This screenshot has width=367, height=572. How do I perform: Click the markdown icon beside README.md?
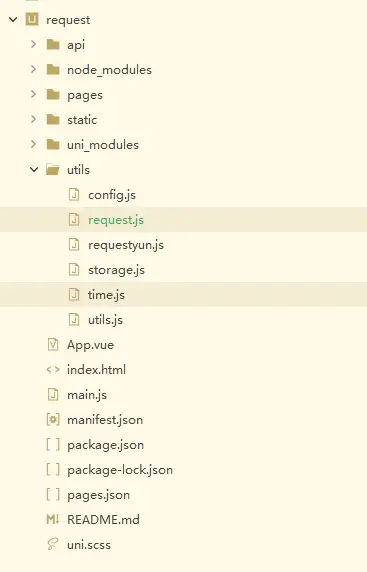[53, 519]
